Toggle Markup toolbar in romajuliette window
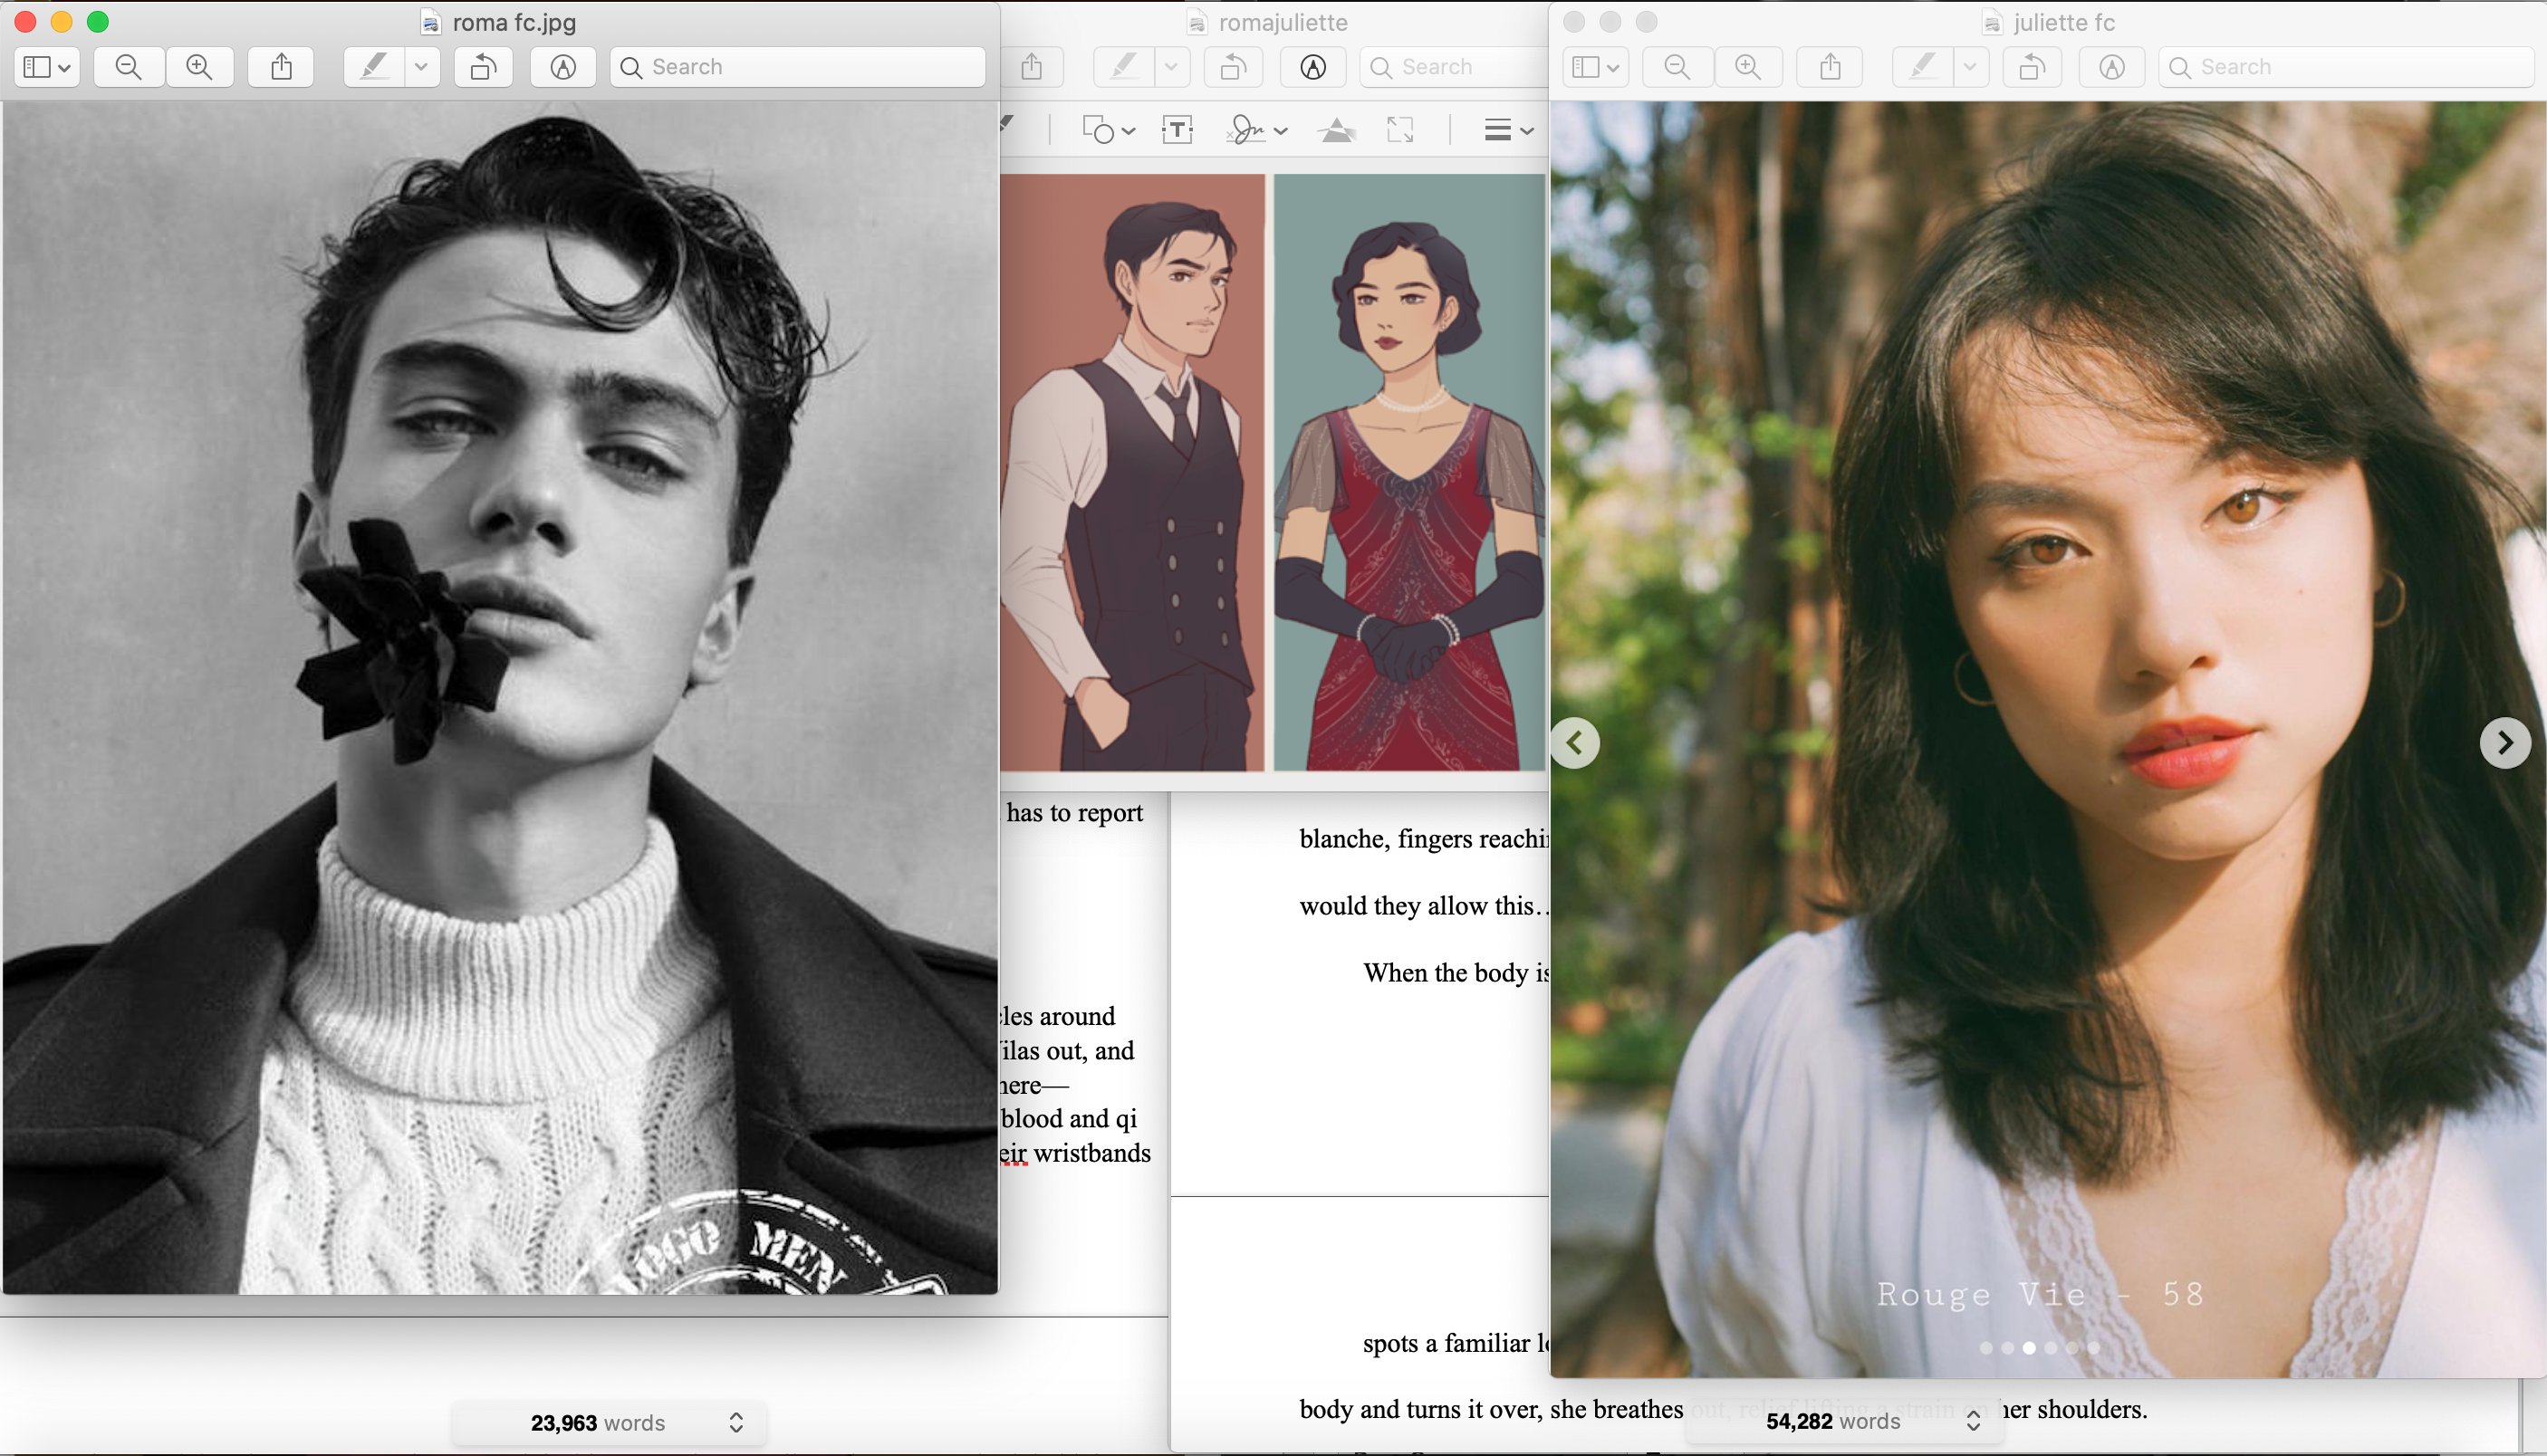Viewport: 2547px width, 1456px height. (1313, 67)
